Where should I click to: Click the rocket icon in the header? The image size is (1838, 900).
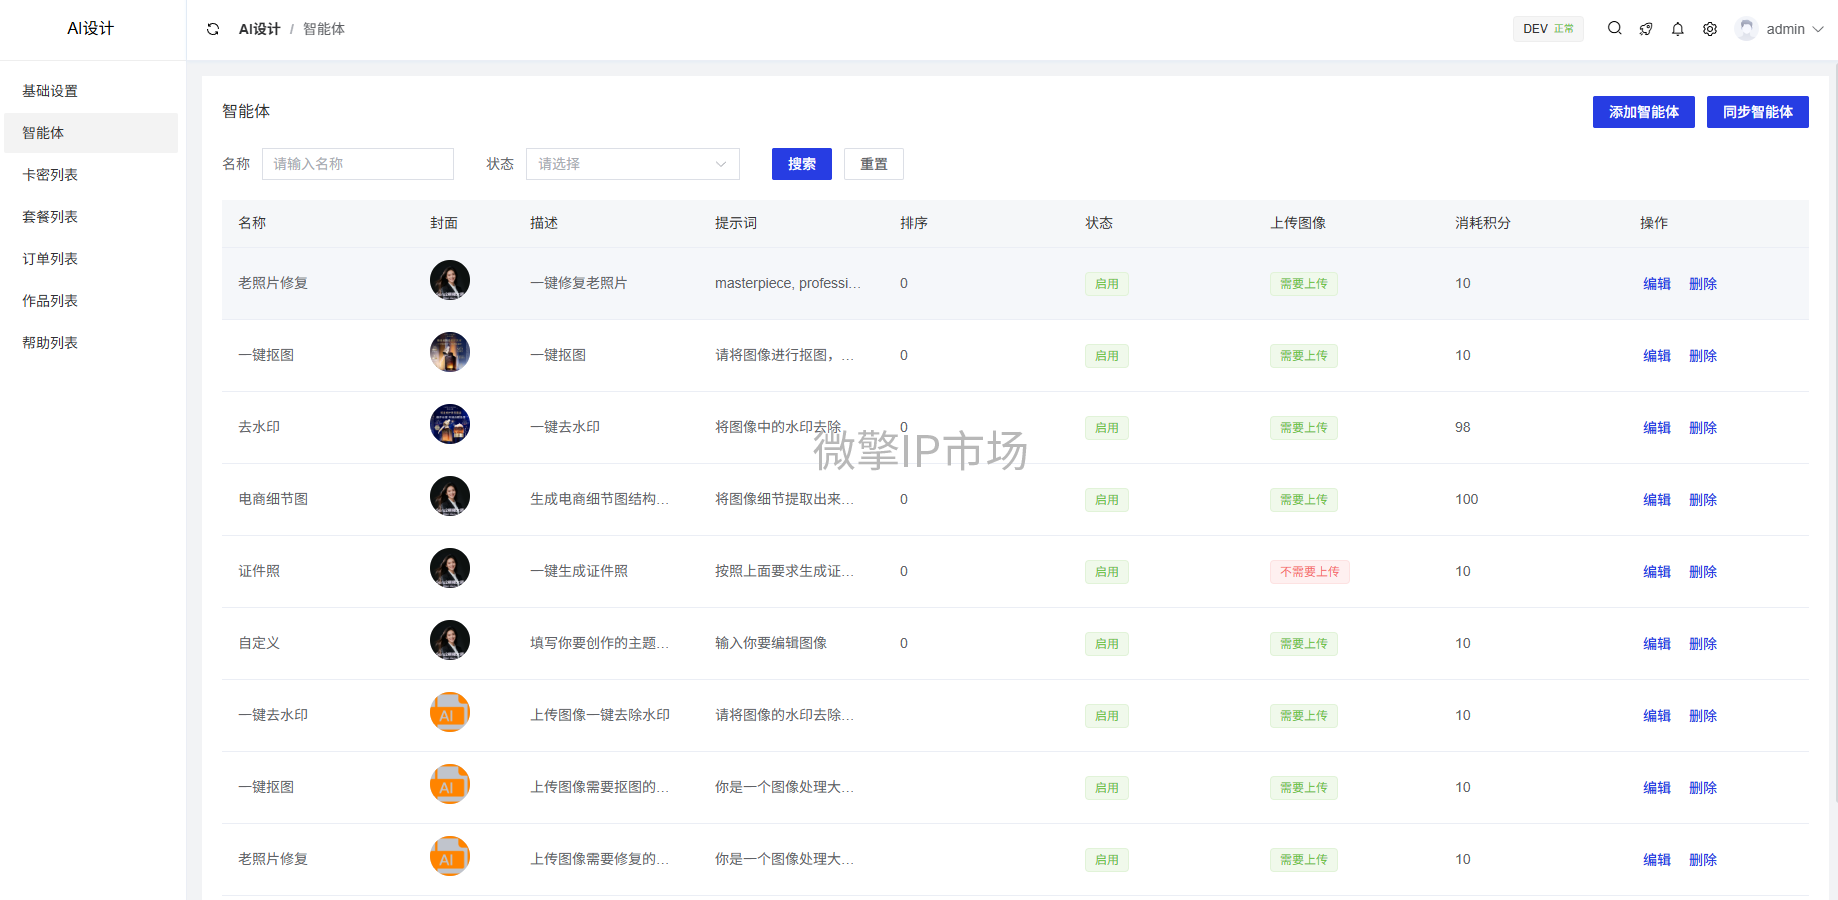click(1646, 29)
